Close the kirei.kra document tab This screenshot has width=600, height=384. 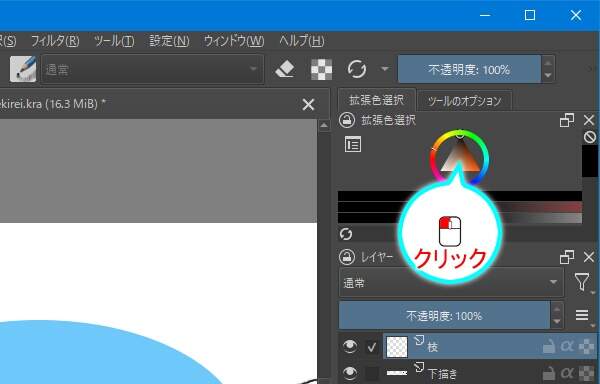click(x=308, y=104)
